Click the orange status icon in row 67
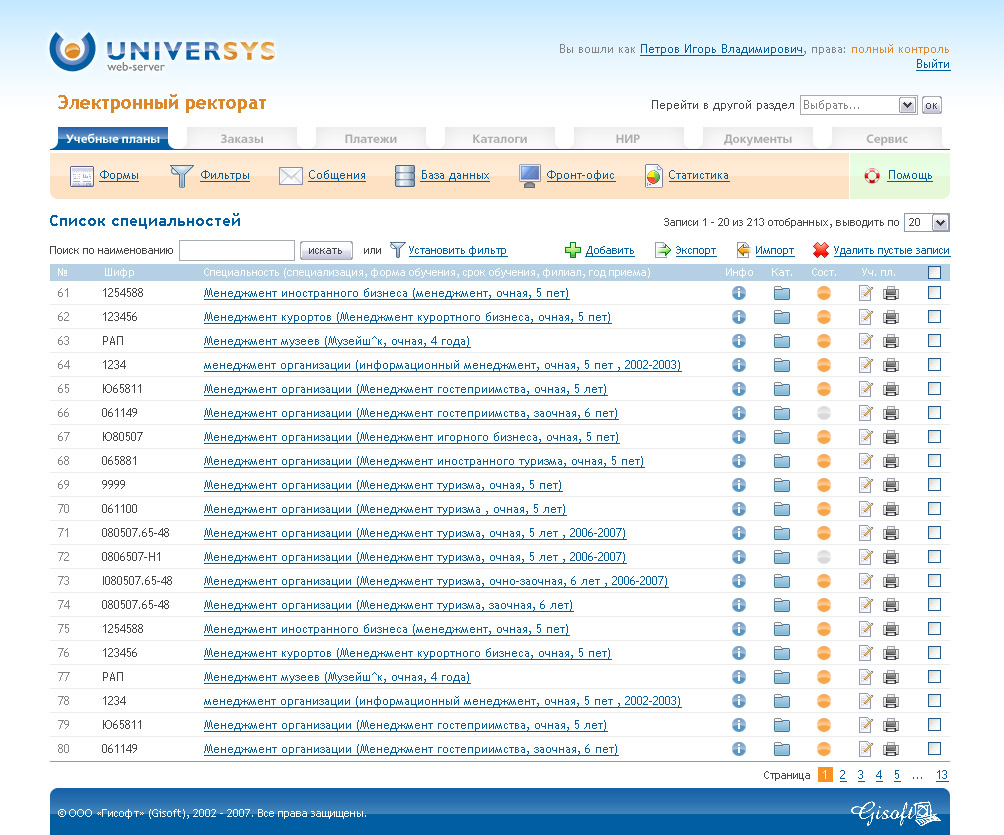The height and width of the screenshot is (835, 1004). click(x=823, y=437)
